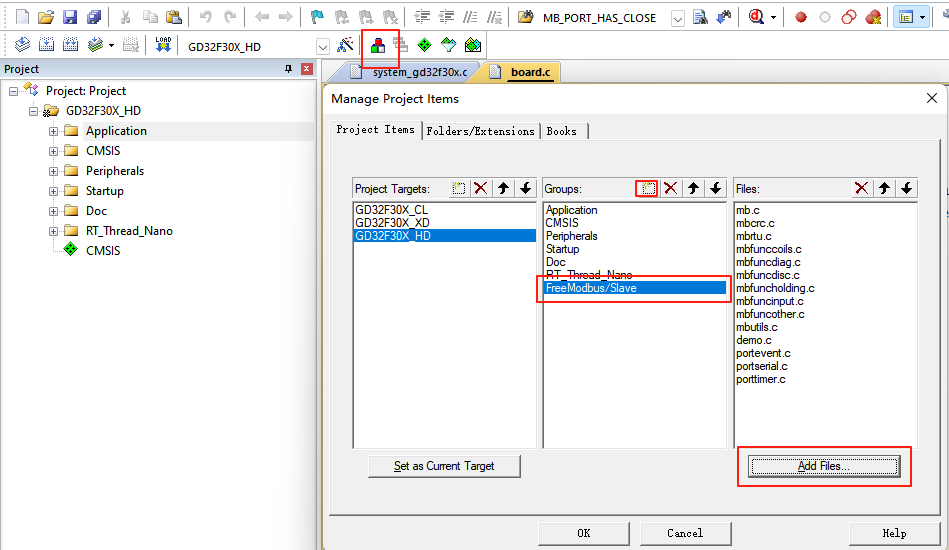Open Manage Run-Time Environment (green diamond)
The width and height of the screenshot is (949, 550).
tap(424, 45)
